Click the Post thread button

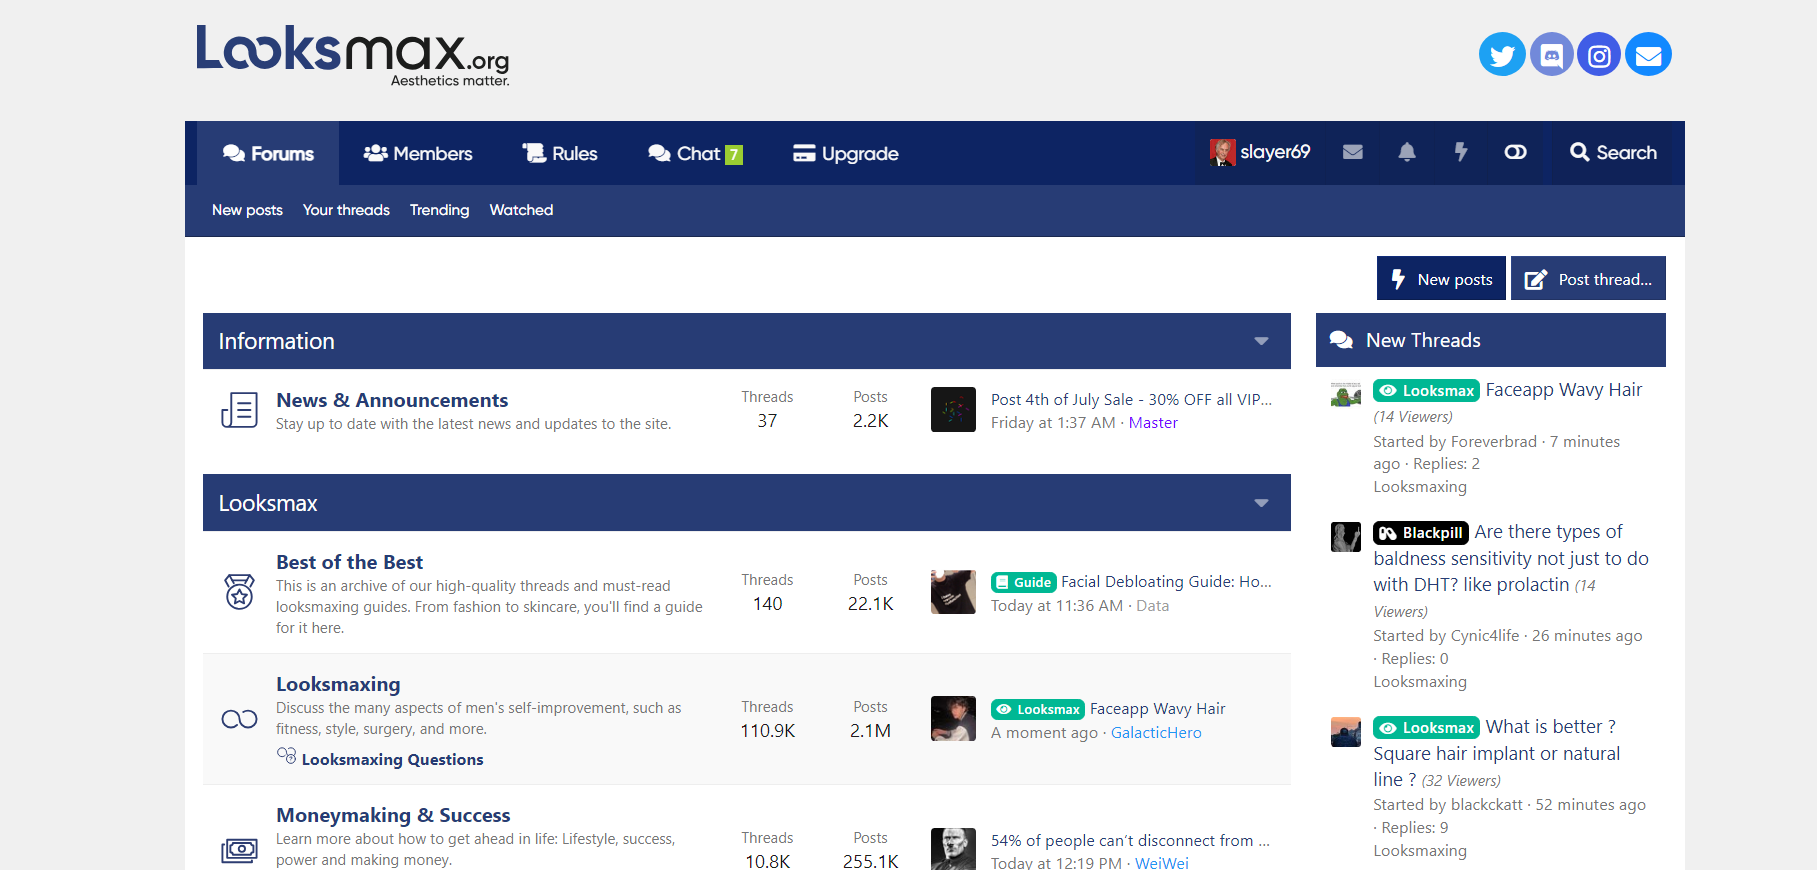[x=1588, y=279]
